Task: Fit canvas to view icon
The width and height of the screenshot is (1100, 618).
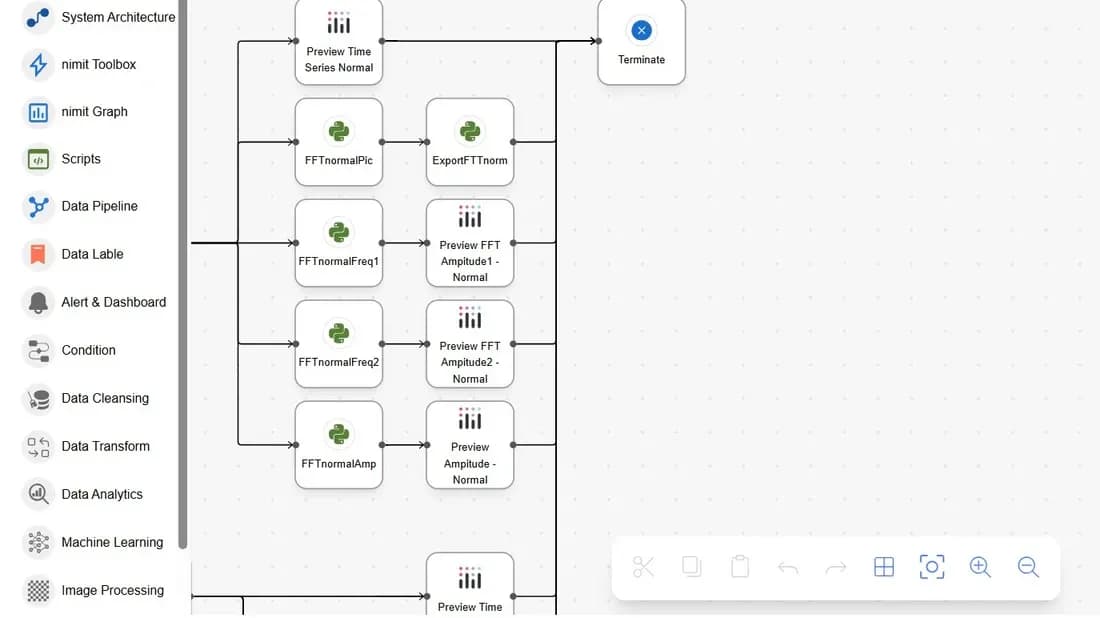Action: tap(932, 567)
